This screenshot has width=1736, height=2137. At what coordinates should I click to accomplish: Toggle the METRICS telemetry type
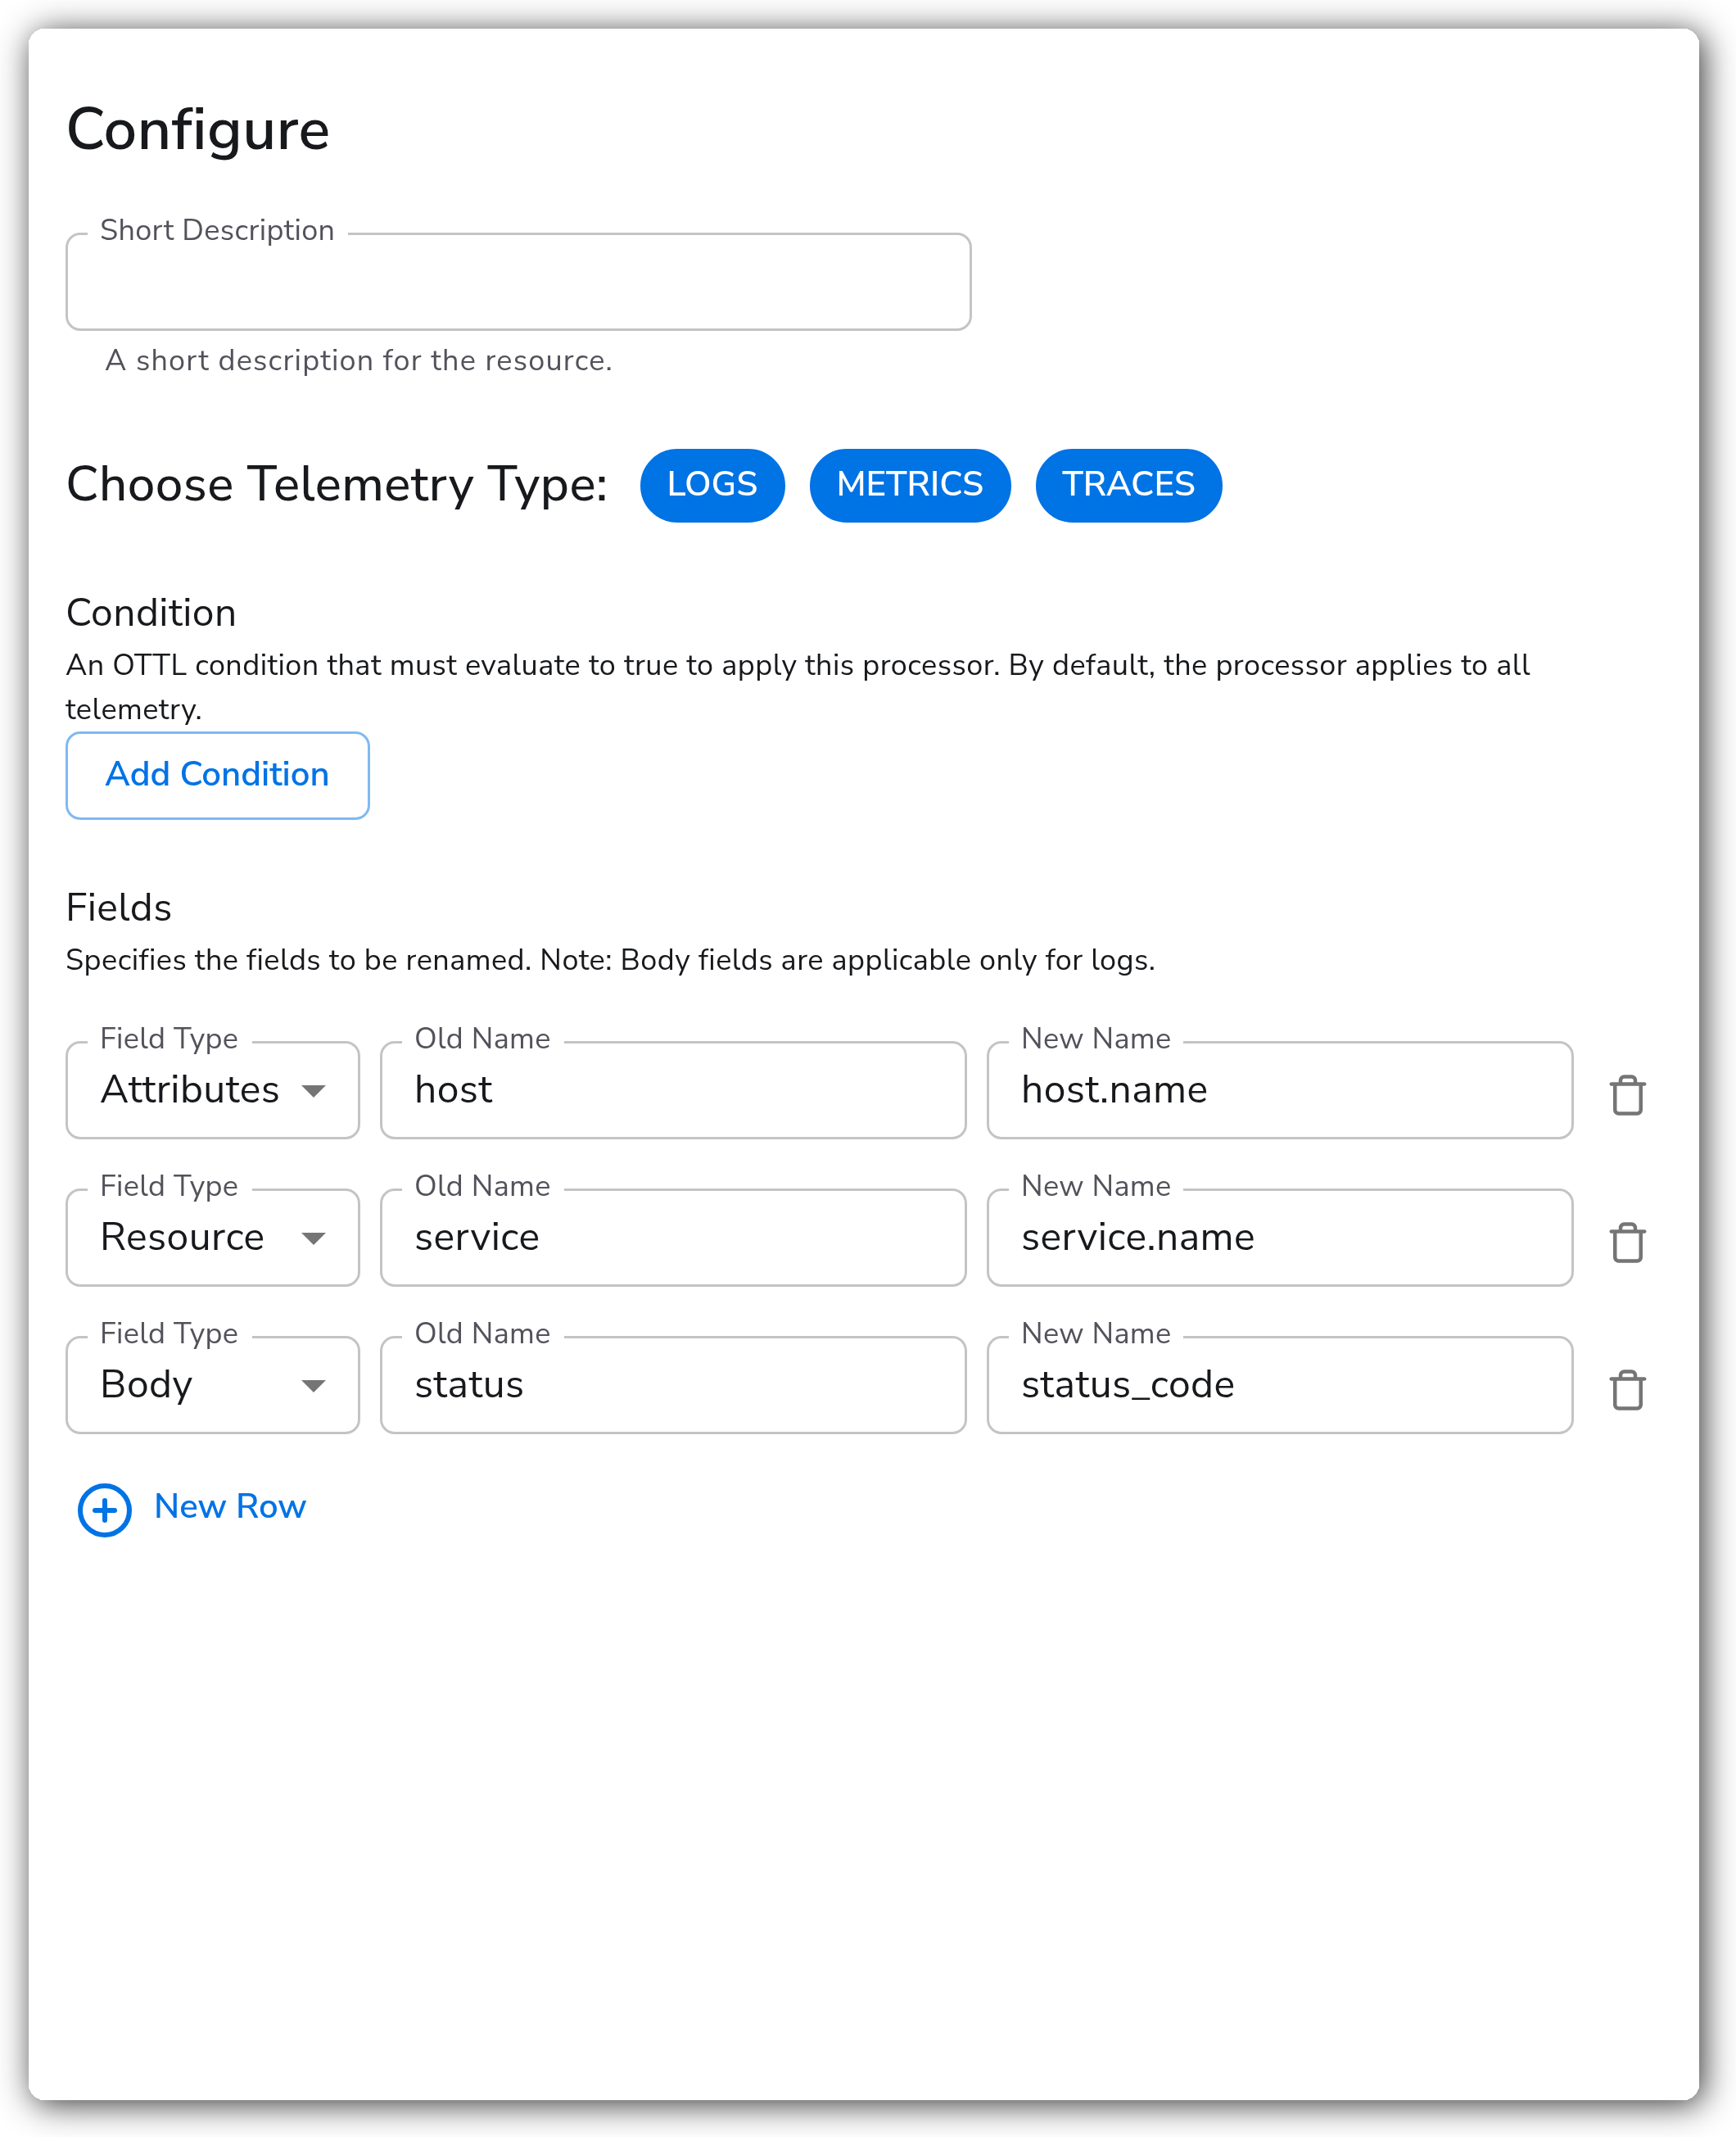coord(910,485)
